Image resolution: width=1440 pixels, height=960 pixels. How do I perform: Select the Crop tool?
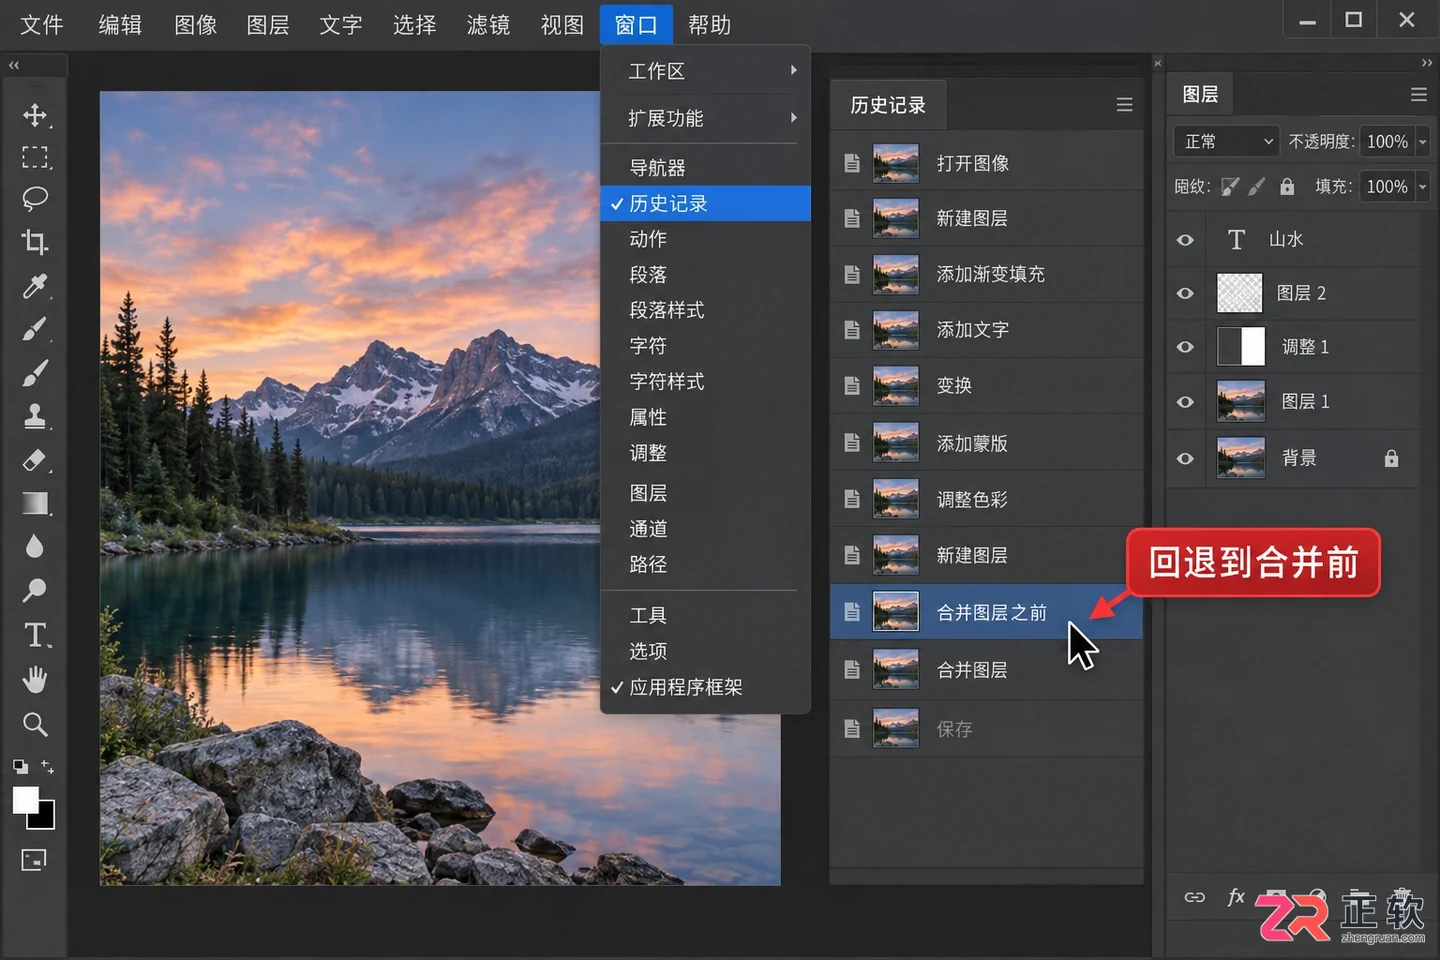[x=35, y=241]
